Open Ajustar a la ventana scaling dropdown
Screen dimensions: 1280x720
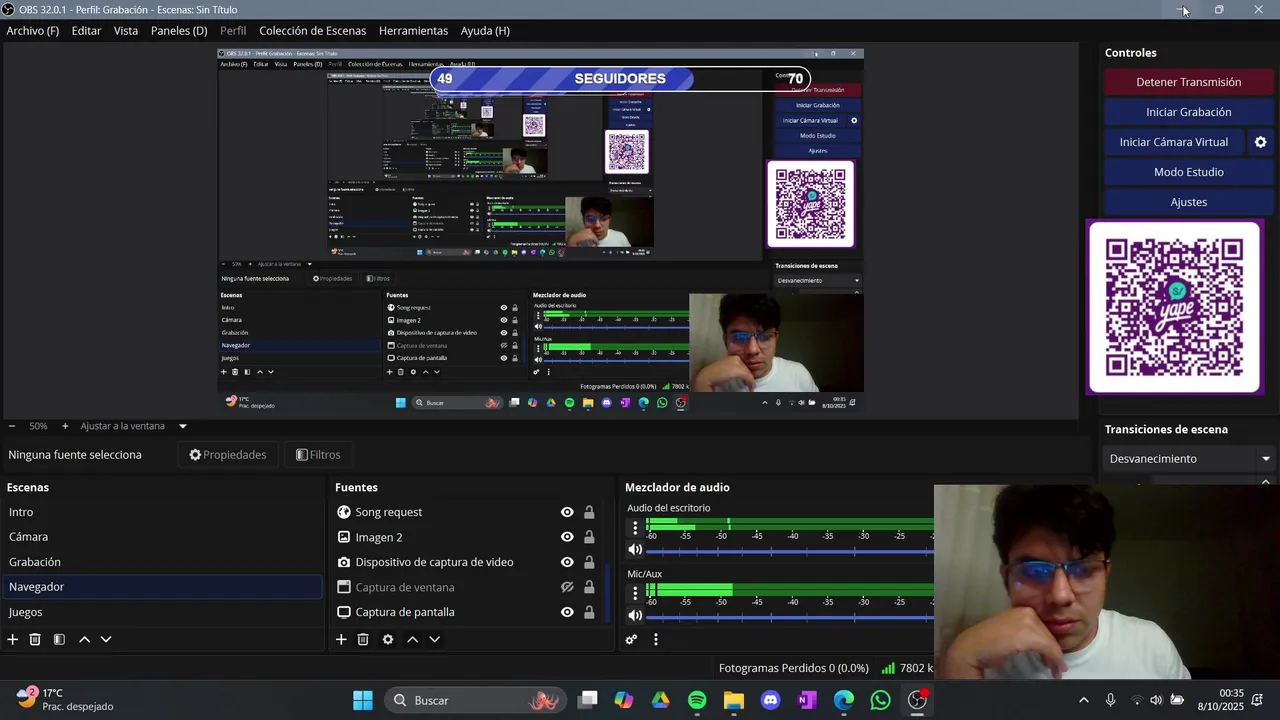click(x=134, y=426)
